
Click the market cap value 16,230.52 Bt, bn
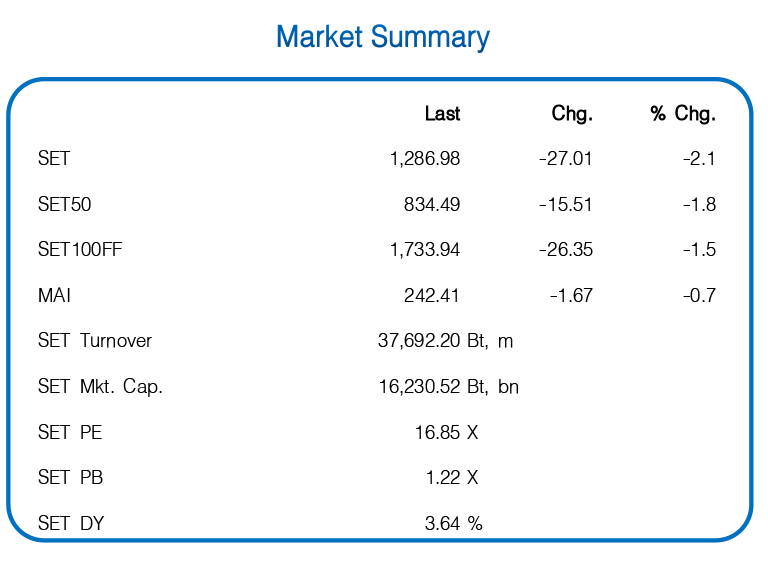pyautogui.click(x=448, y=387)
